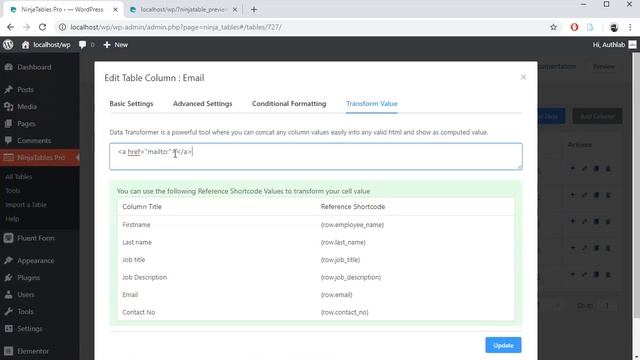
Task: Open Dashboard in the sidebar
Action: (x=34, y=67)
